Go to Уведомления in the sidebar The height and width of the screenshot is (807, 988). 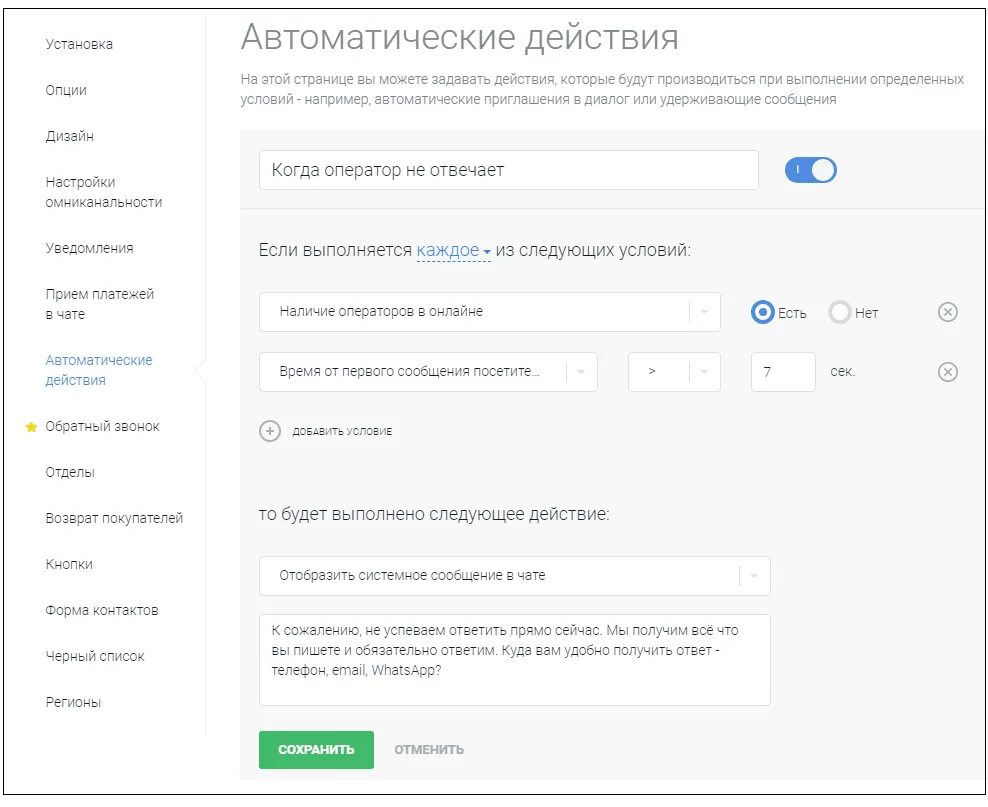pos(89,248)
